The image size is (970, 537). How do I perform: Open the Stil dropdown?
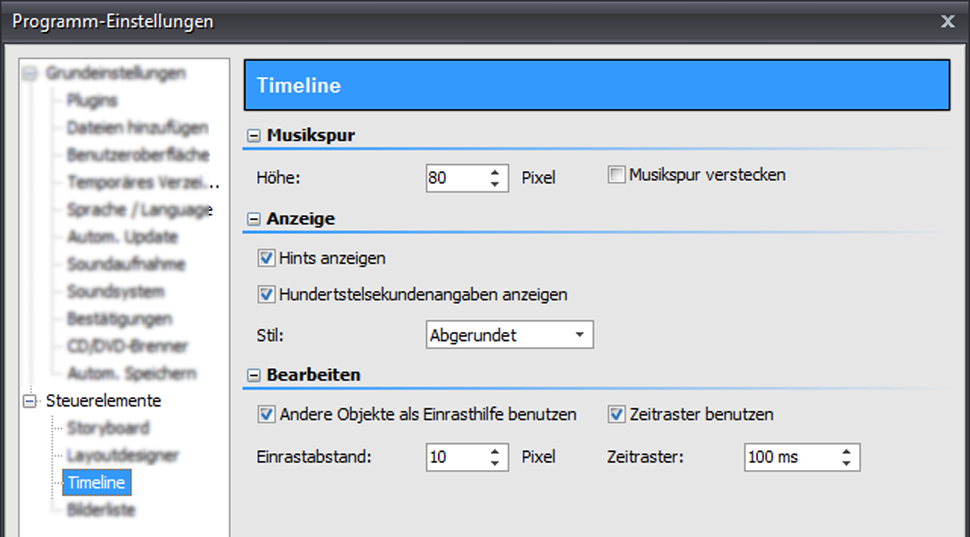pos(579,335)
